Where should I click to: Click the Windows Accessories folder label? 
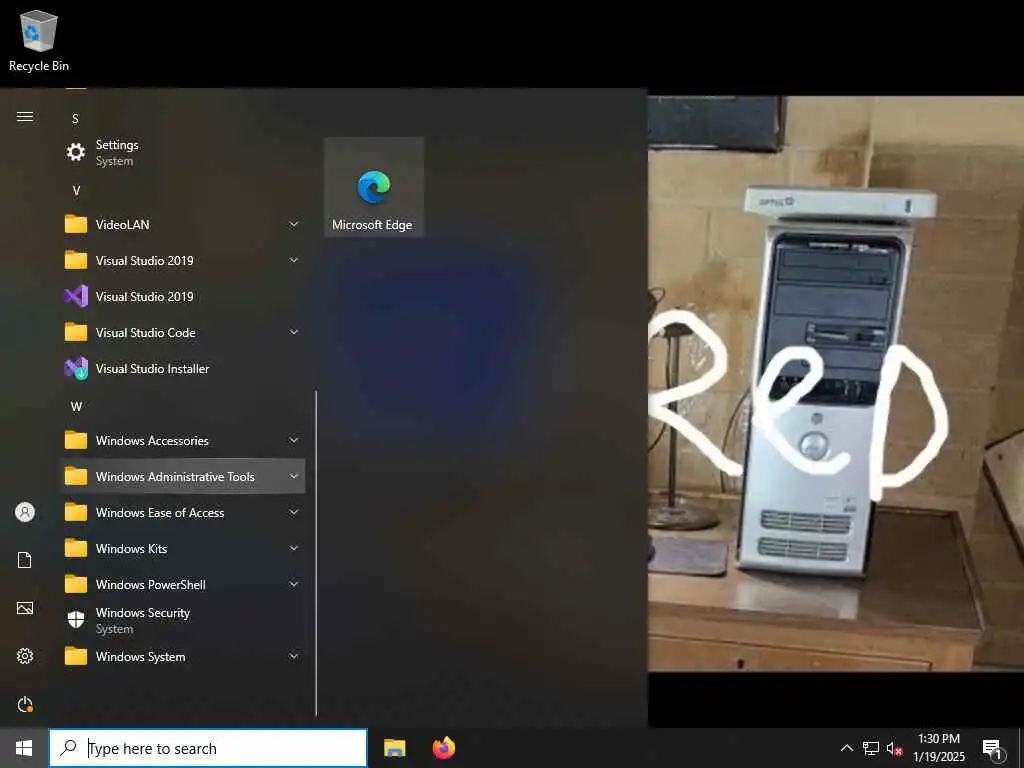point(152,441)
